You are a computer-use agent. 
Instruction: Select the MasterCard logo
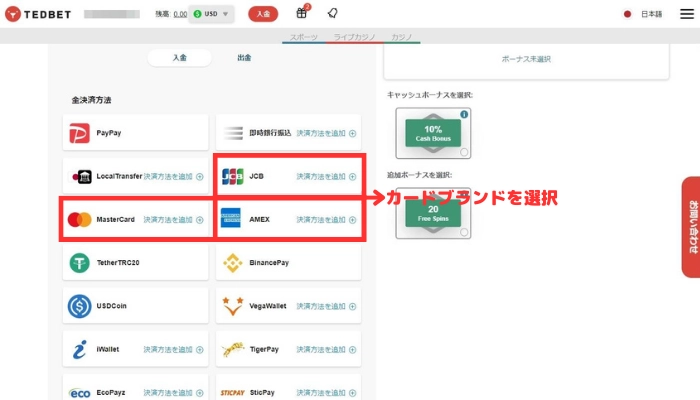pyautogui.click(x=79, y=220)
